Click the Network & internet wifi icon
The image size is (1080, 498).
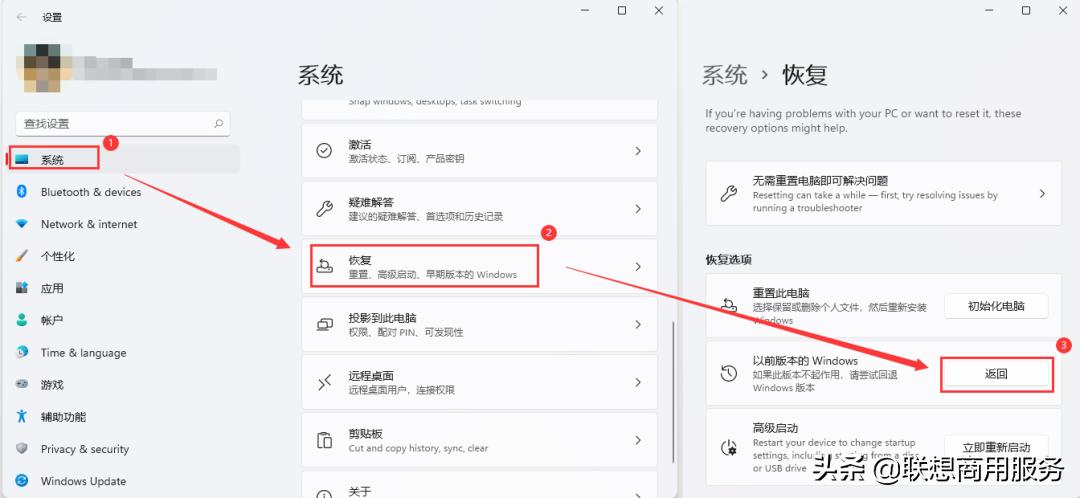point(22,224)
